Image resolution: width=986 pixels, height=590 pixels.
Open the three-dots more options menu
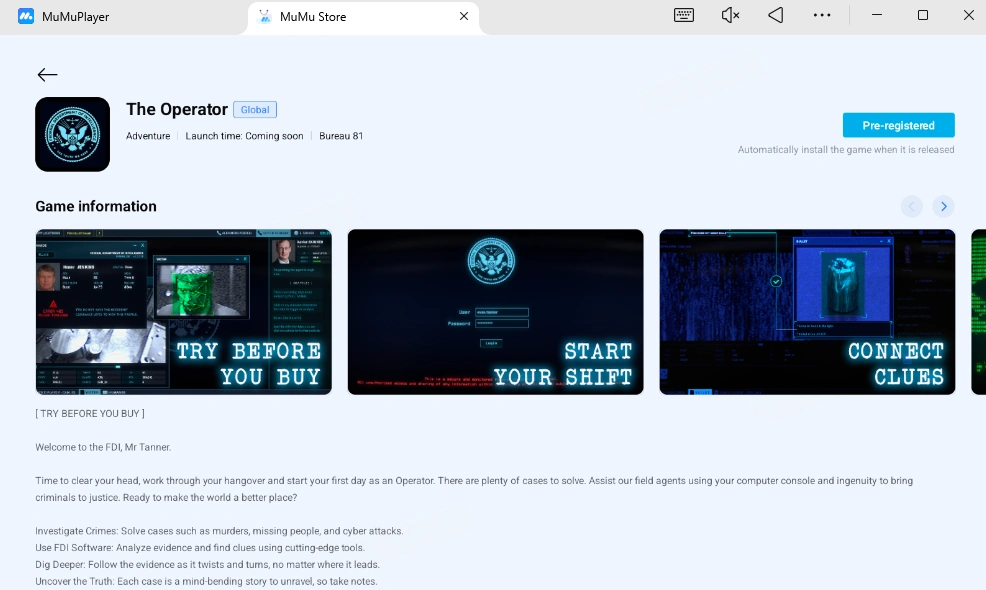tap(822, 15)
